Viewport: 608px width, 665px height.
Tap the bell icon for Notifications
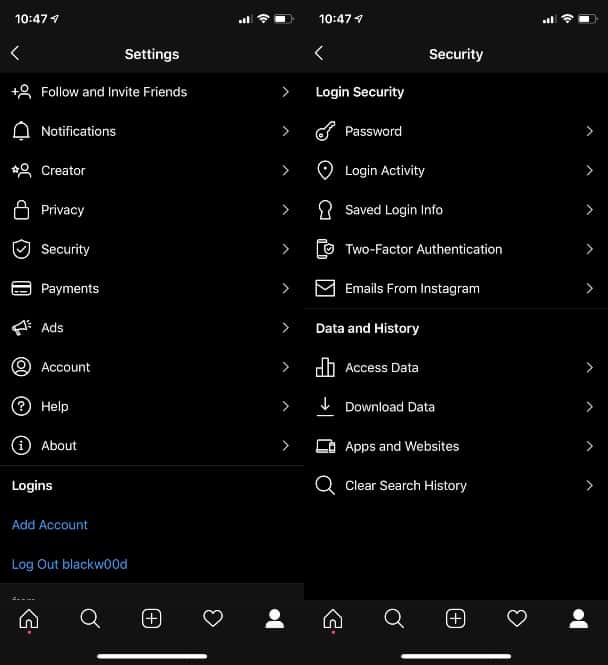[x=21, y=131]
